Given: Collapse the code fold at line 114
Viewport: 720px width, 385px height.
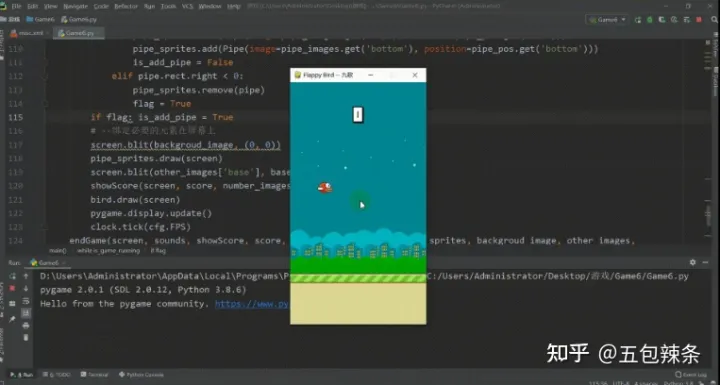Looking at the screenshot, I should click(45, 104).
